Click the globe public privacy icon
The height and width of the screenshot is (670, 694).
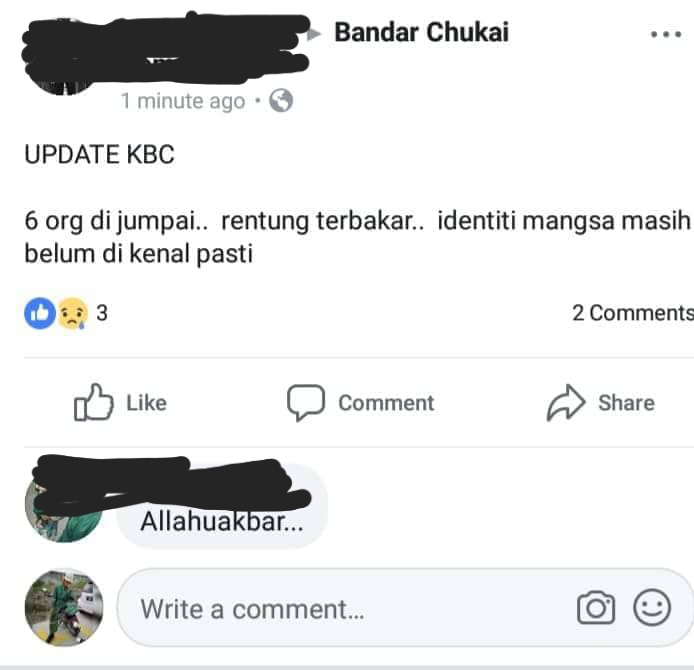(281, 101)
